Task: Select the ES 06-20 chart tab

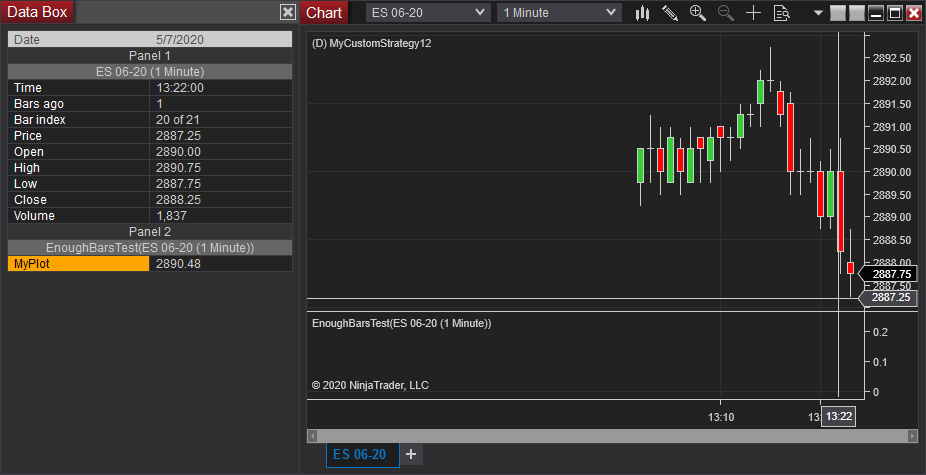Action: (x=363, y=454)
